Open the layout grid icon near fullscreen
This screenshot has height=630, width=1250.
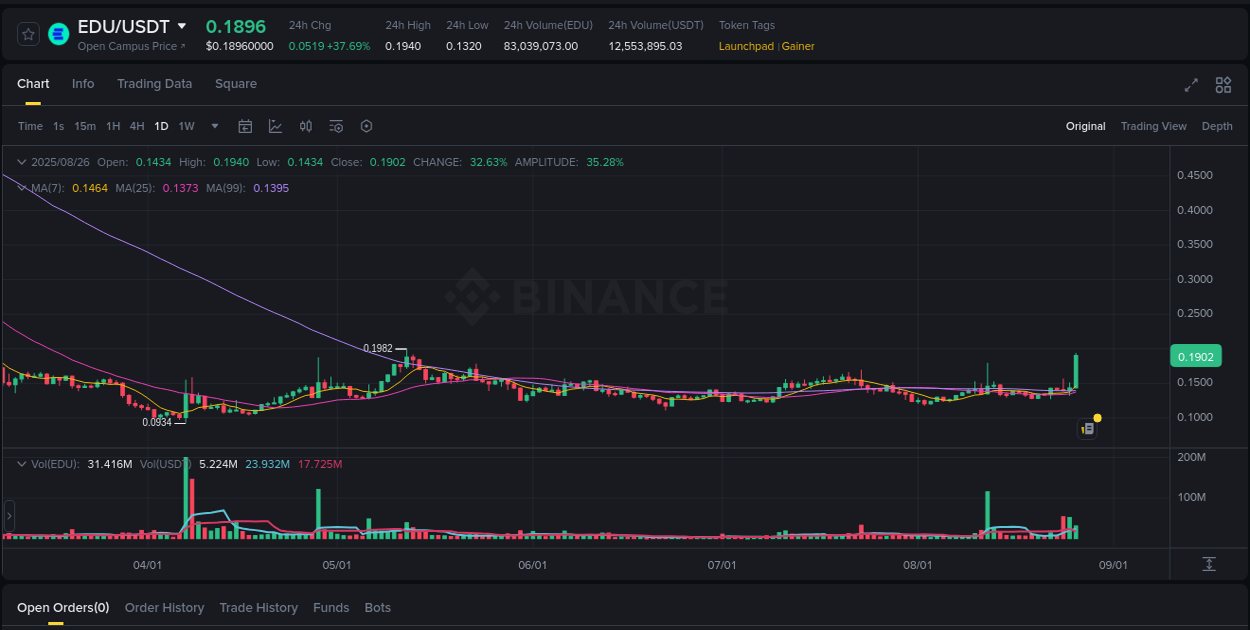coord(1223,85)
